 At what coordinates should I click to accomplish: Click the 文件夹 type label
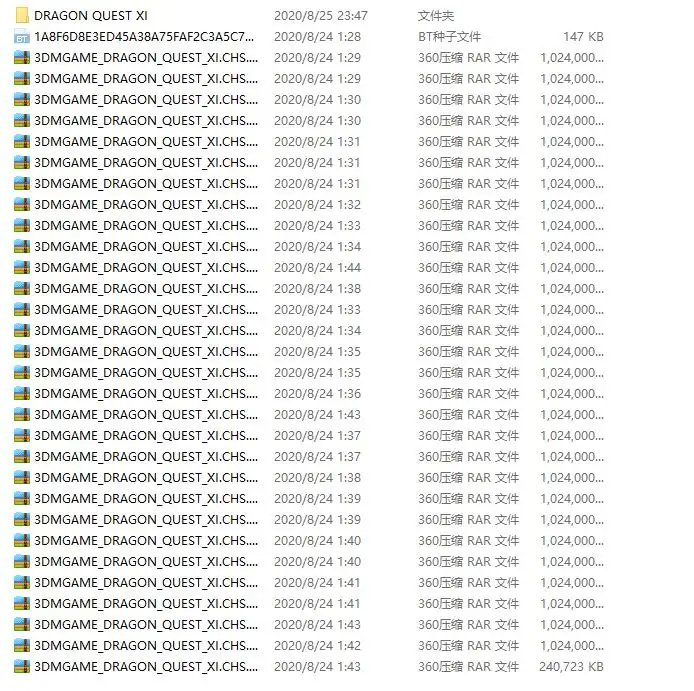[436, 15]
